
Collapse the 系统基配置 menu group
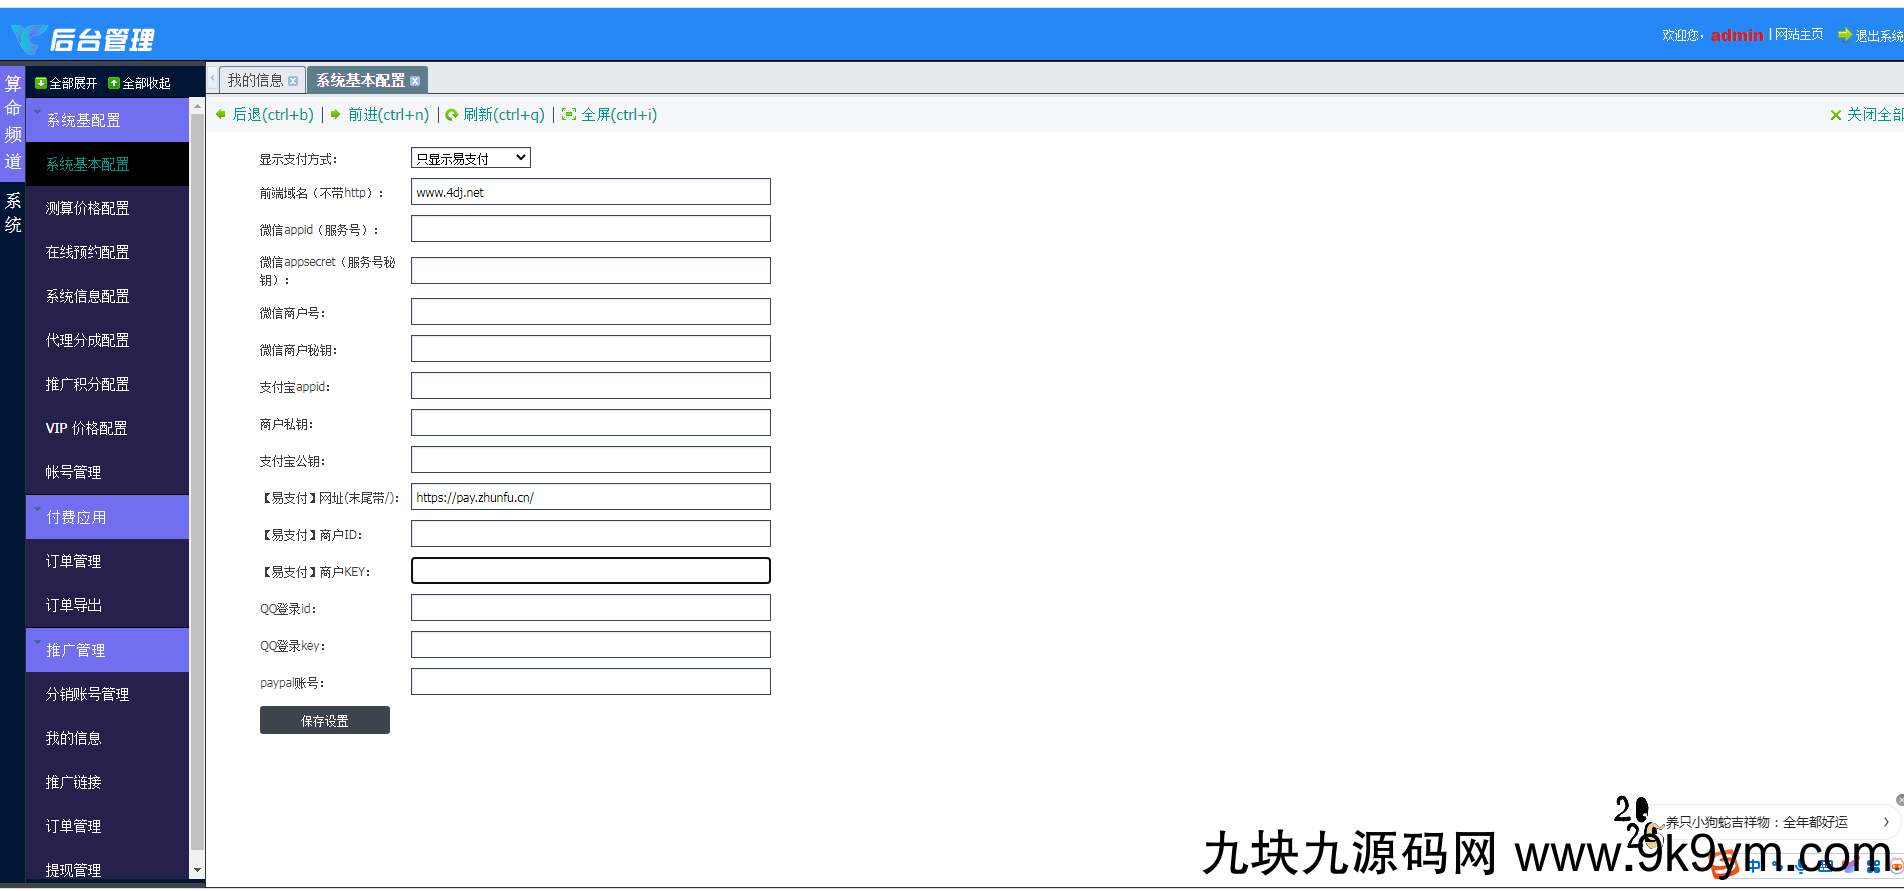coord(107,120)
